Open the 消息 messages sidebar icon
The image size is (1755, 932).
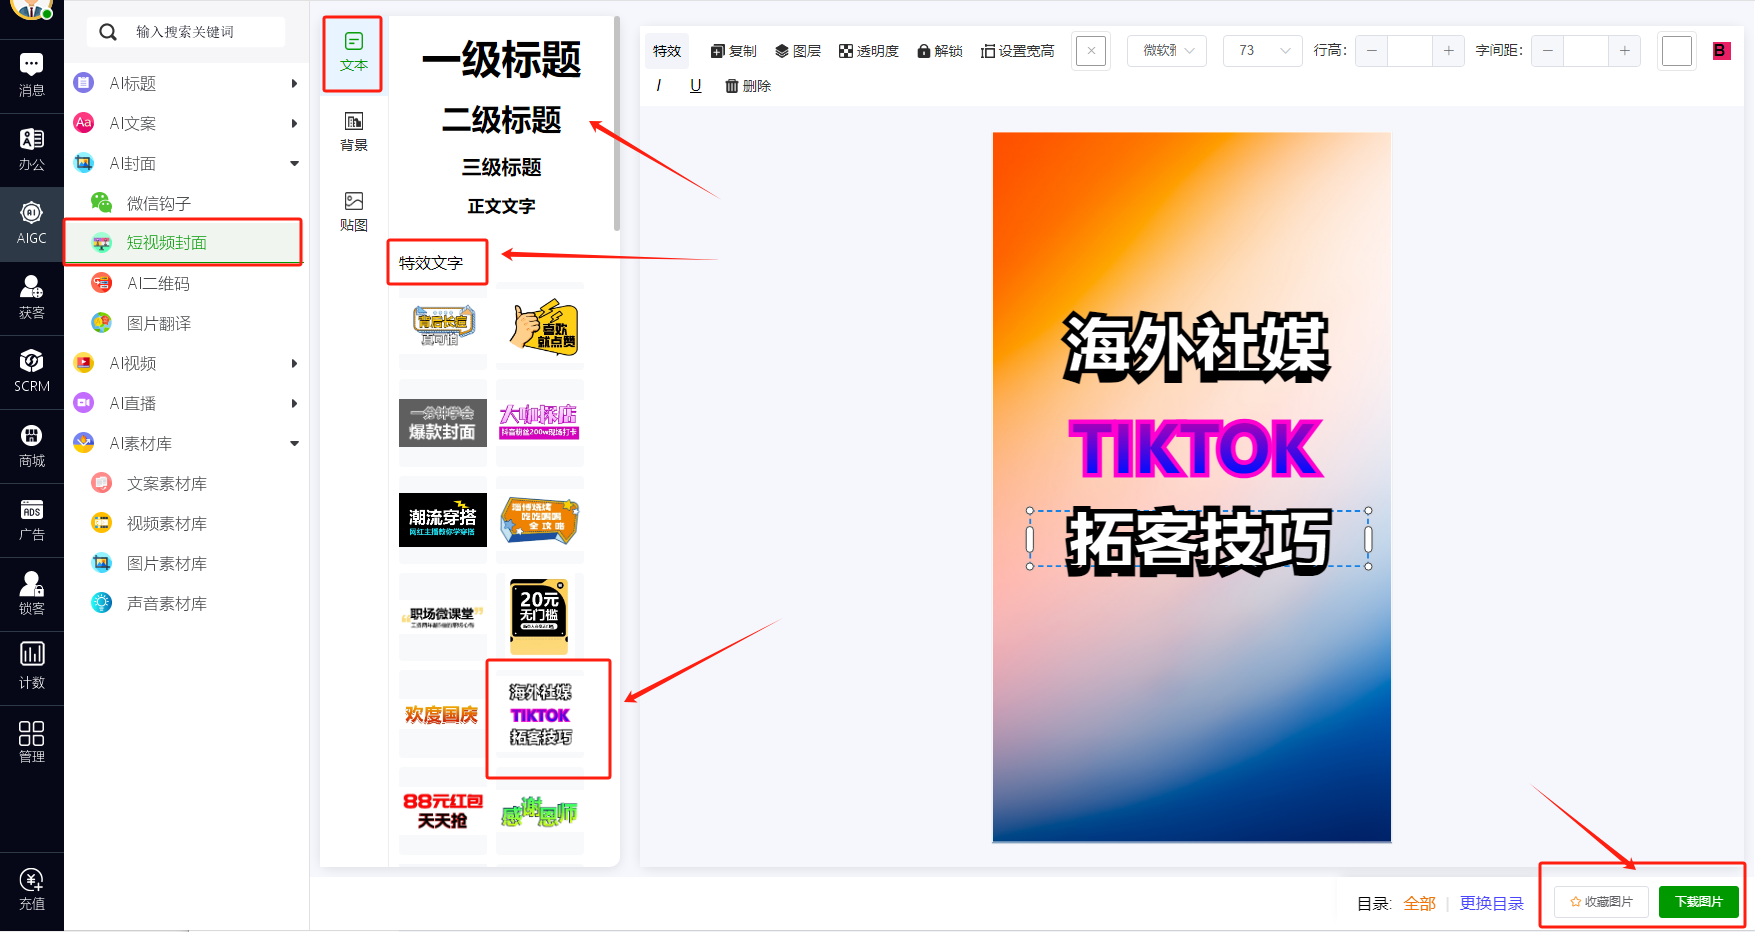tap(32, 75)
